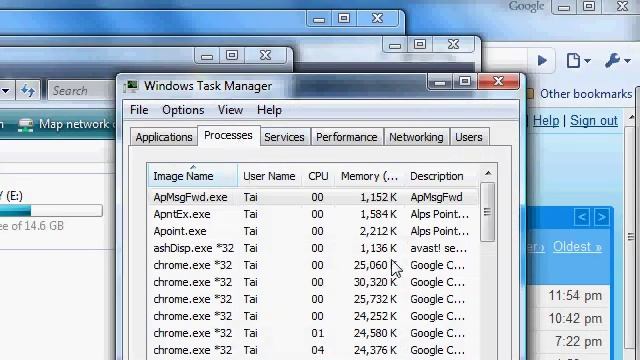Click Map network drive in Explorer toolbar
Screen dimensions: 640x360
pos(66,124)
